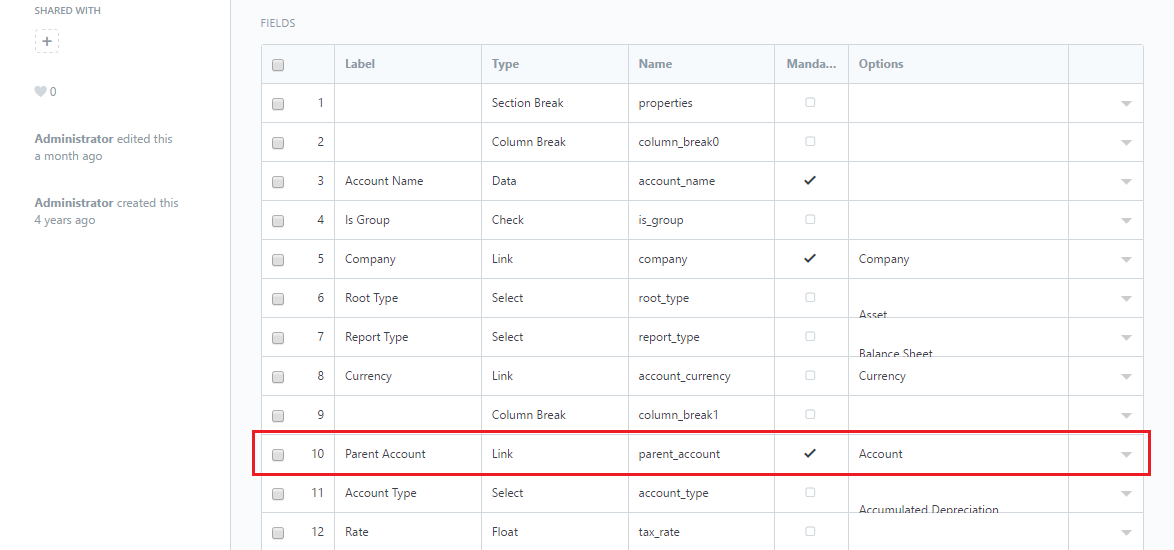Viewport: 1174px width, 550px height.
Task: Click the Account Name mandatory checkmark icon
Action: 809,180
